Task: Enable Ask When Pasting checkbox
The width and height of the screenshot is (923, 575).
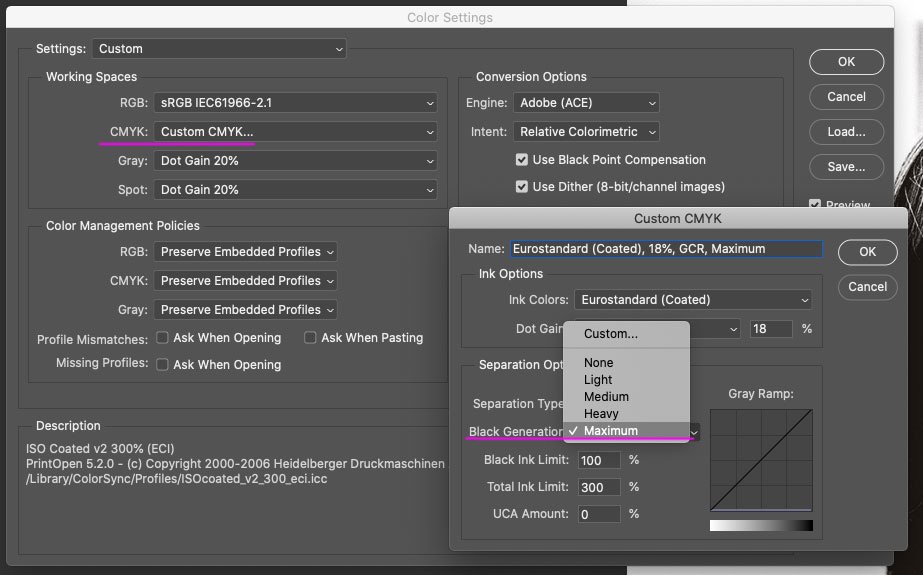Action: click(x=311, y=338)
